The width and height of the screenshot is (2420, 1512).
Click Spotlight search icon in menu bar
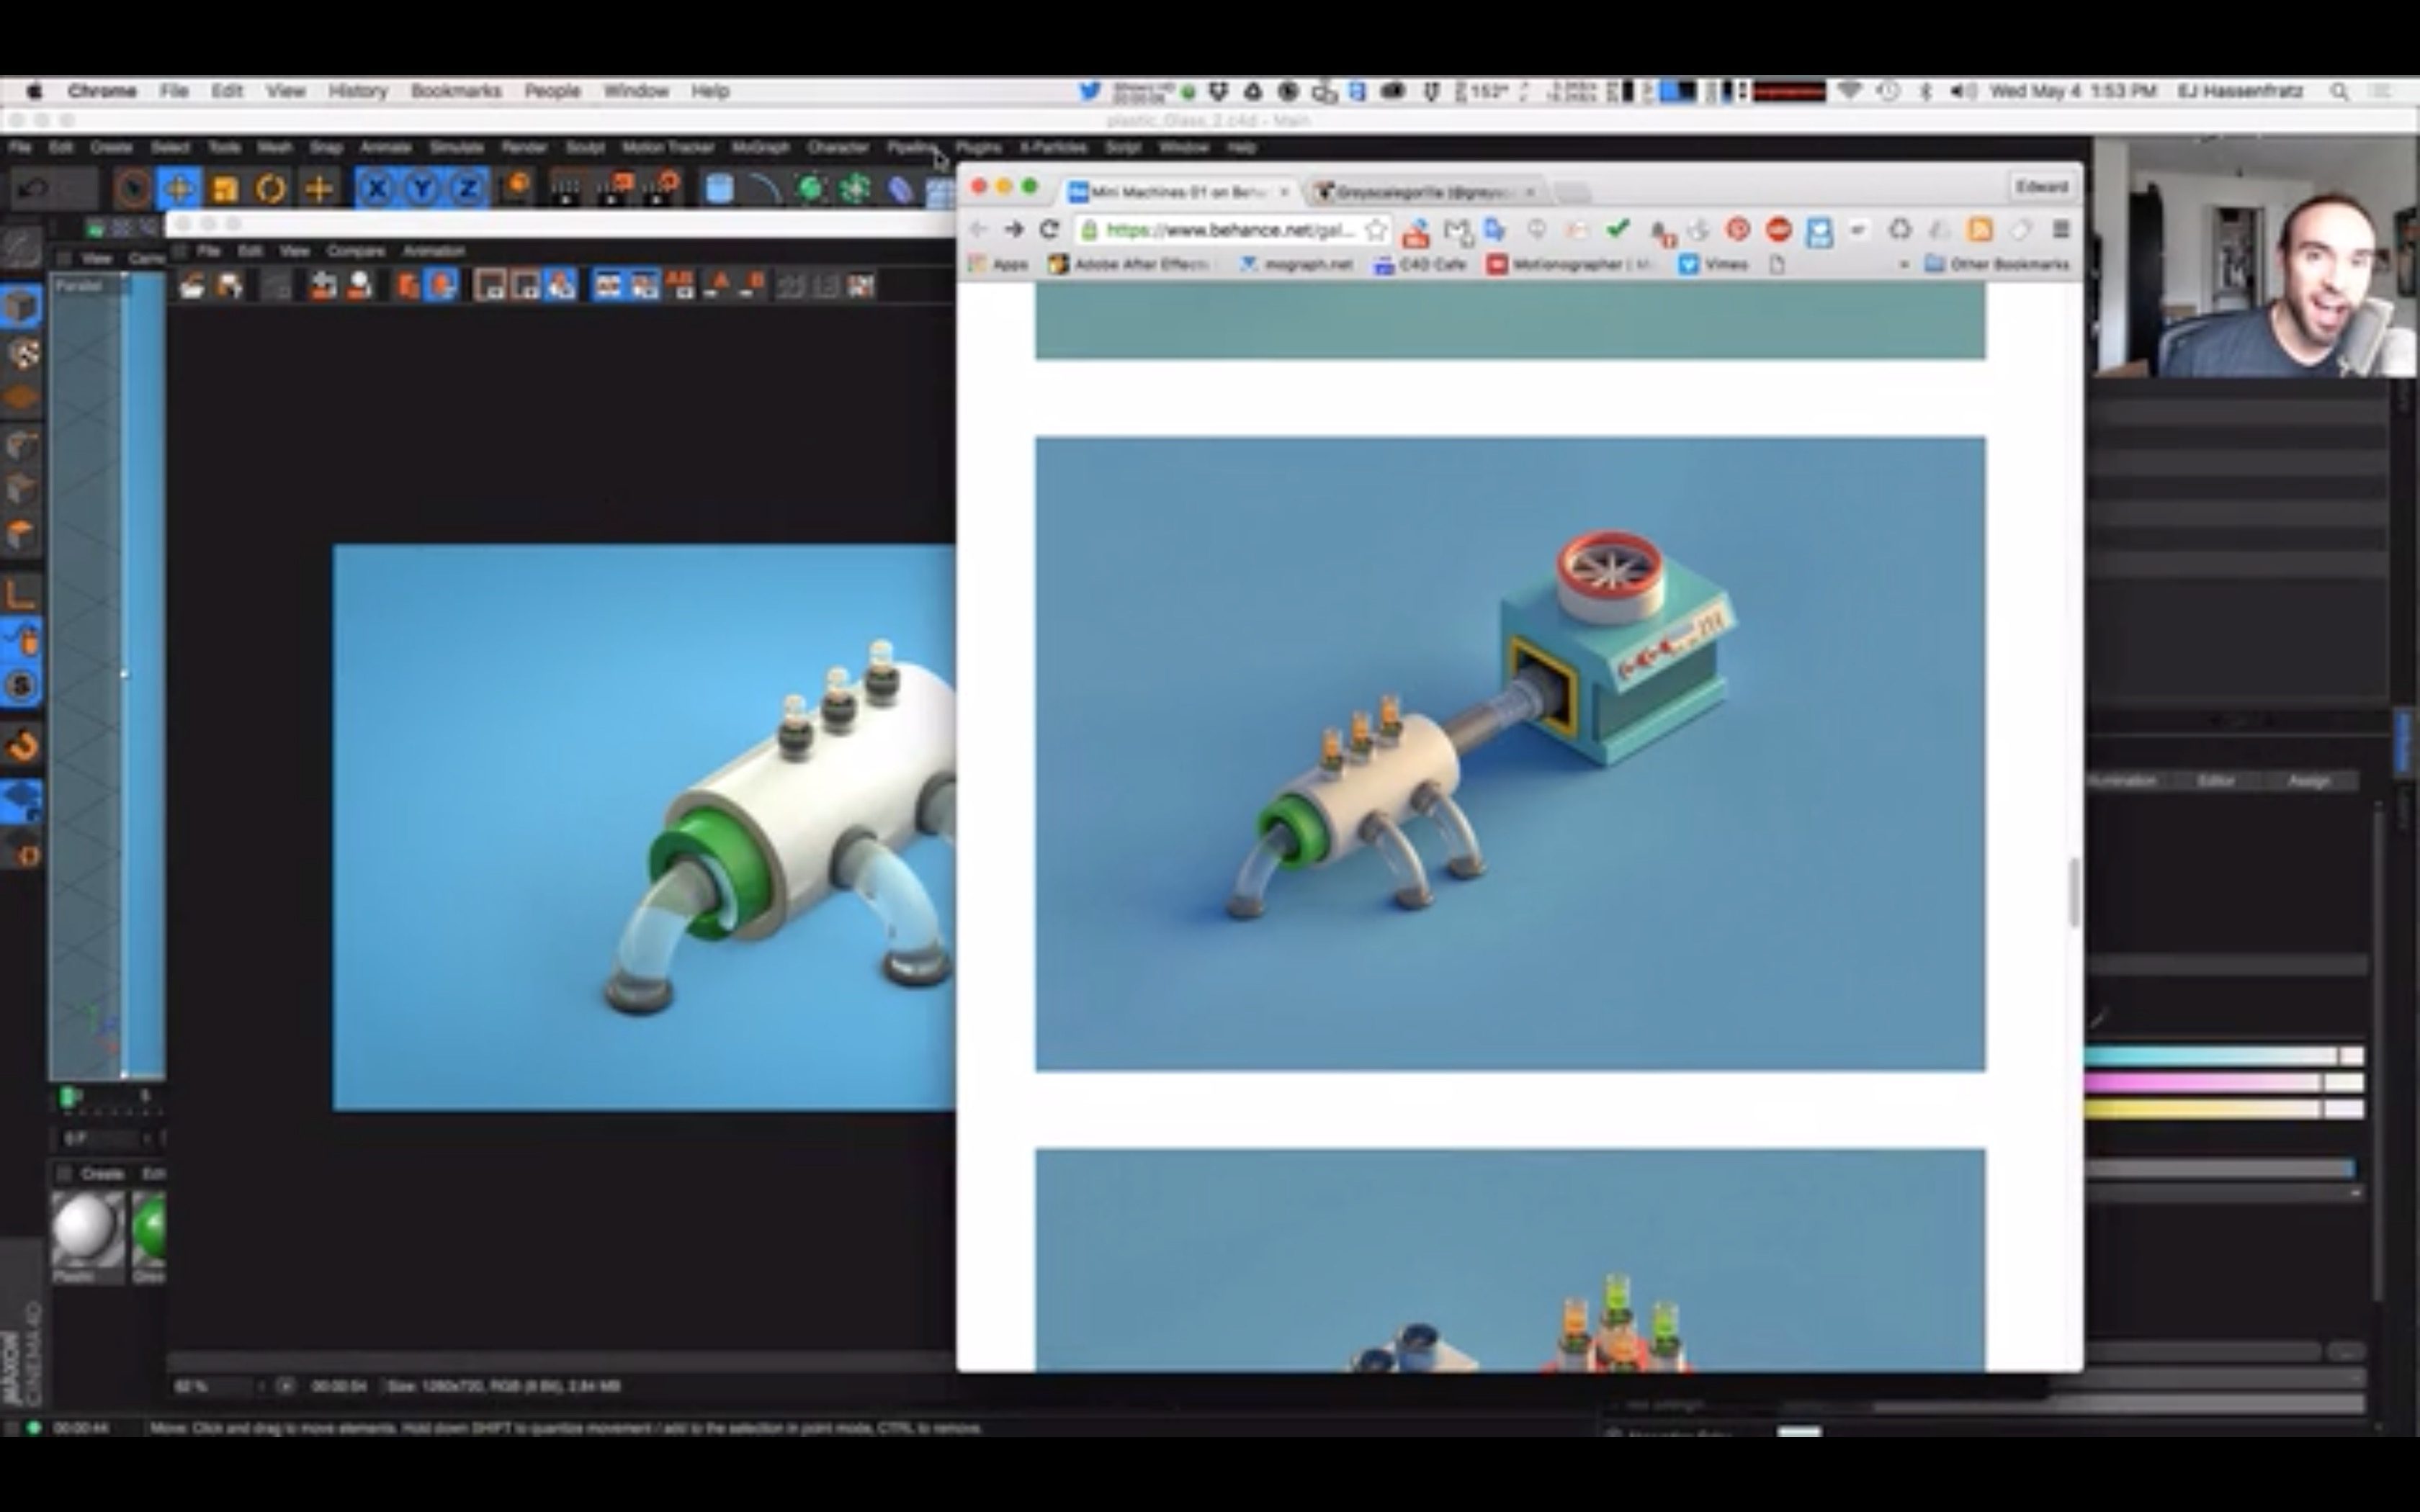(x=2339, y=91)
